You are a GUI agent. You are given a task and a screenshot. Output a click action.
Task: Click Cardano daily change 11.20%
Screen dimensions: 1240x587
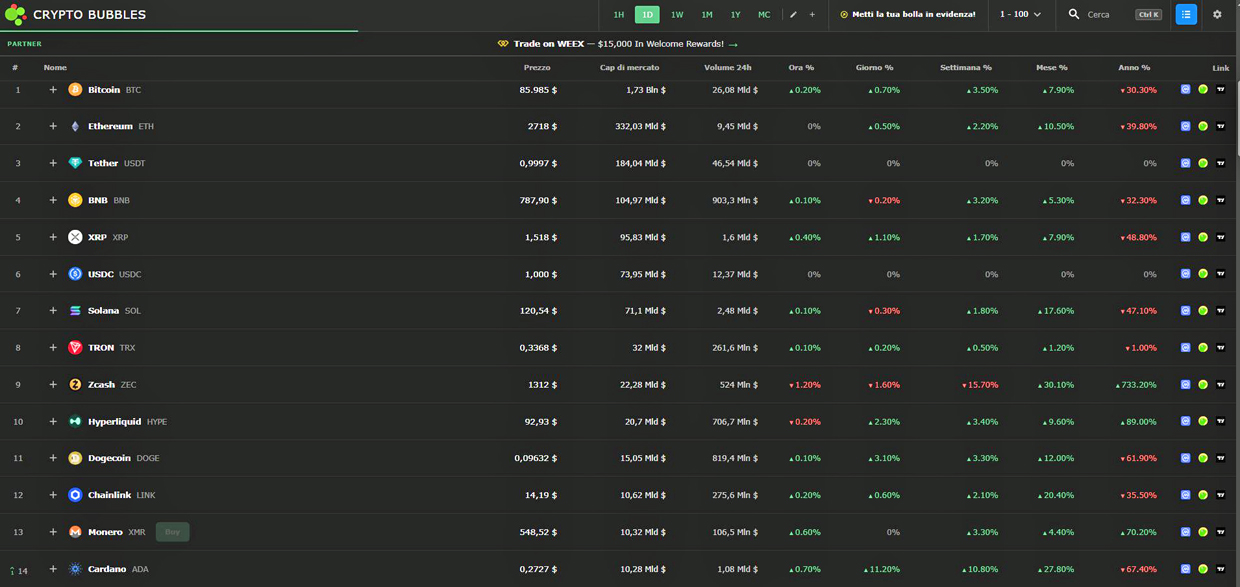882,569
